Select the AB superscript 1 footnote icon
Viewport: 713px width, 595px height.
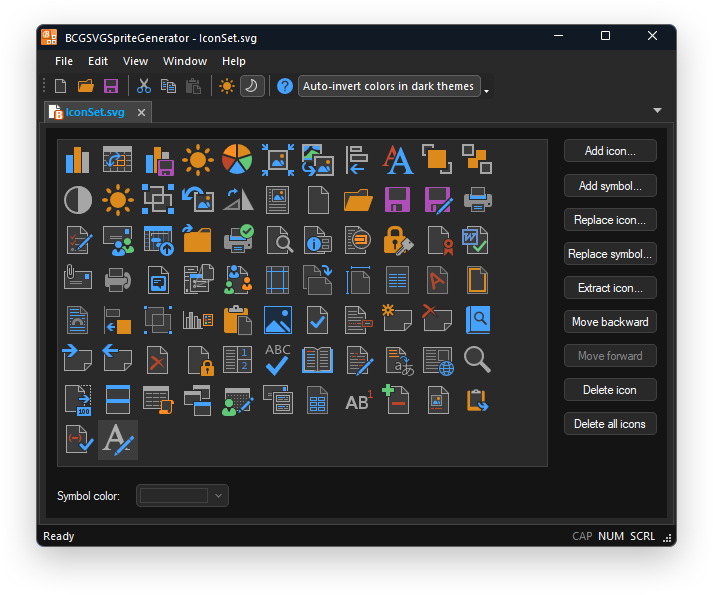coord(358,400)
